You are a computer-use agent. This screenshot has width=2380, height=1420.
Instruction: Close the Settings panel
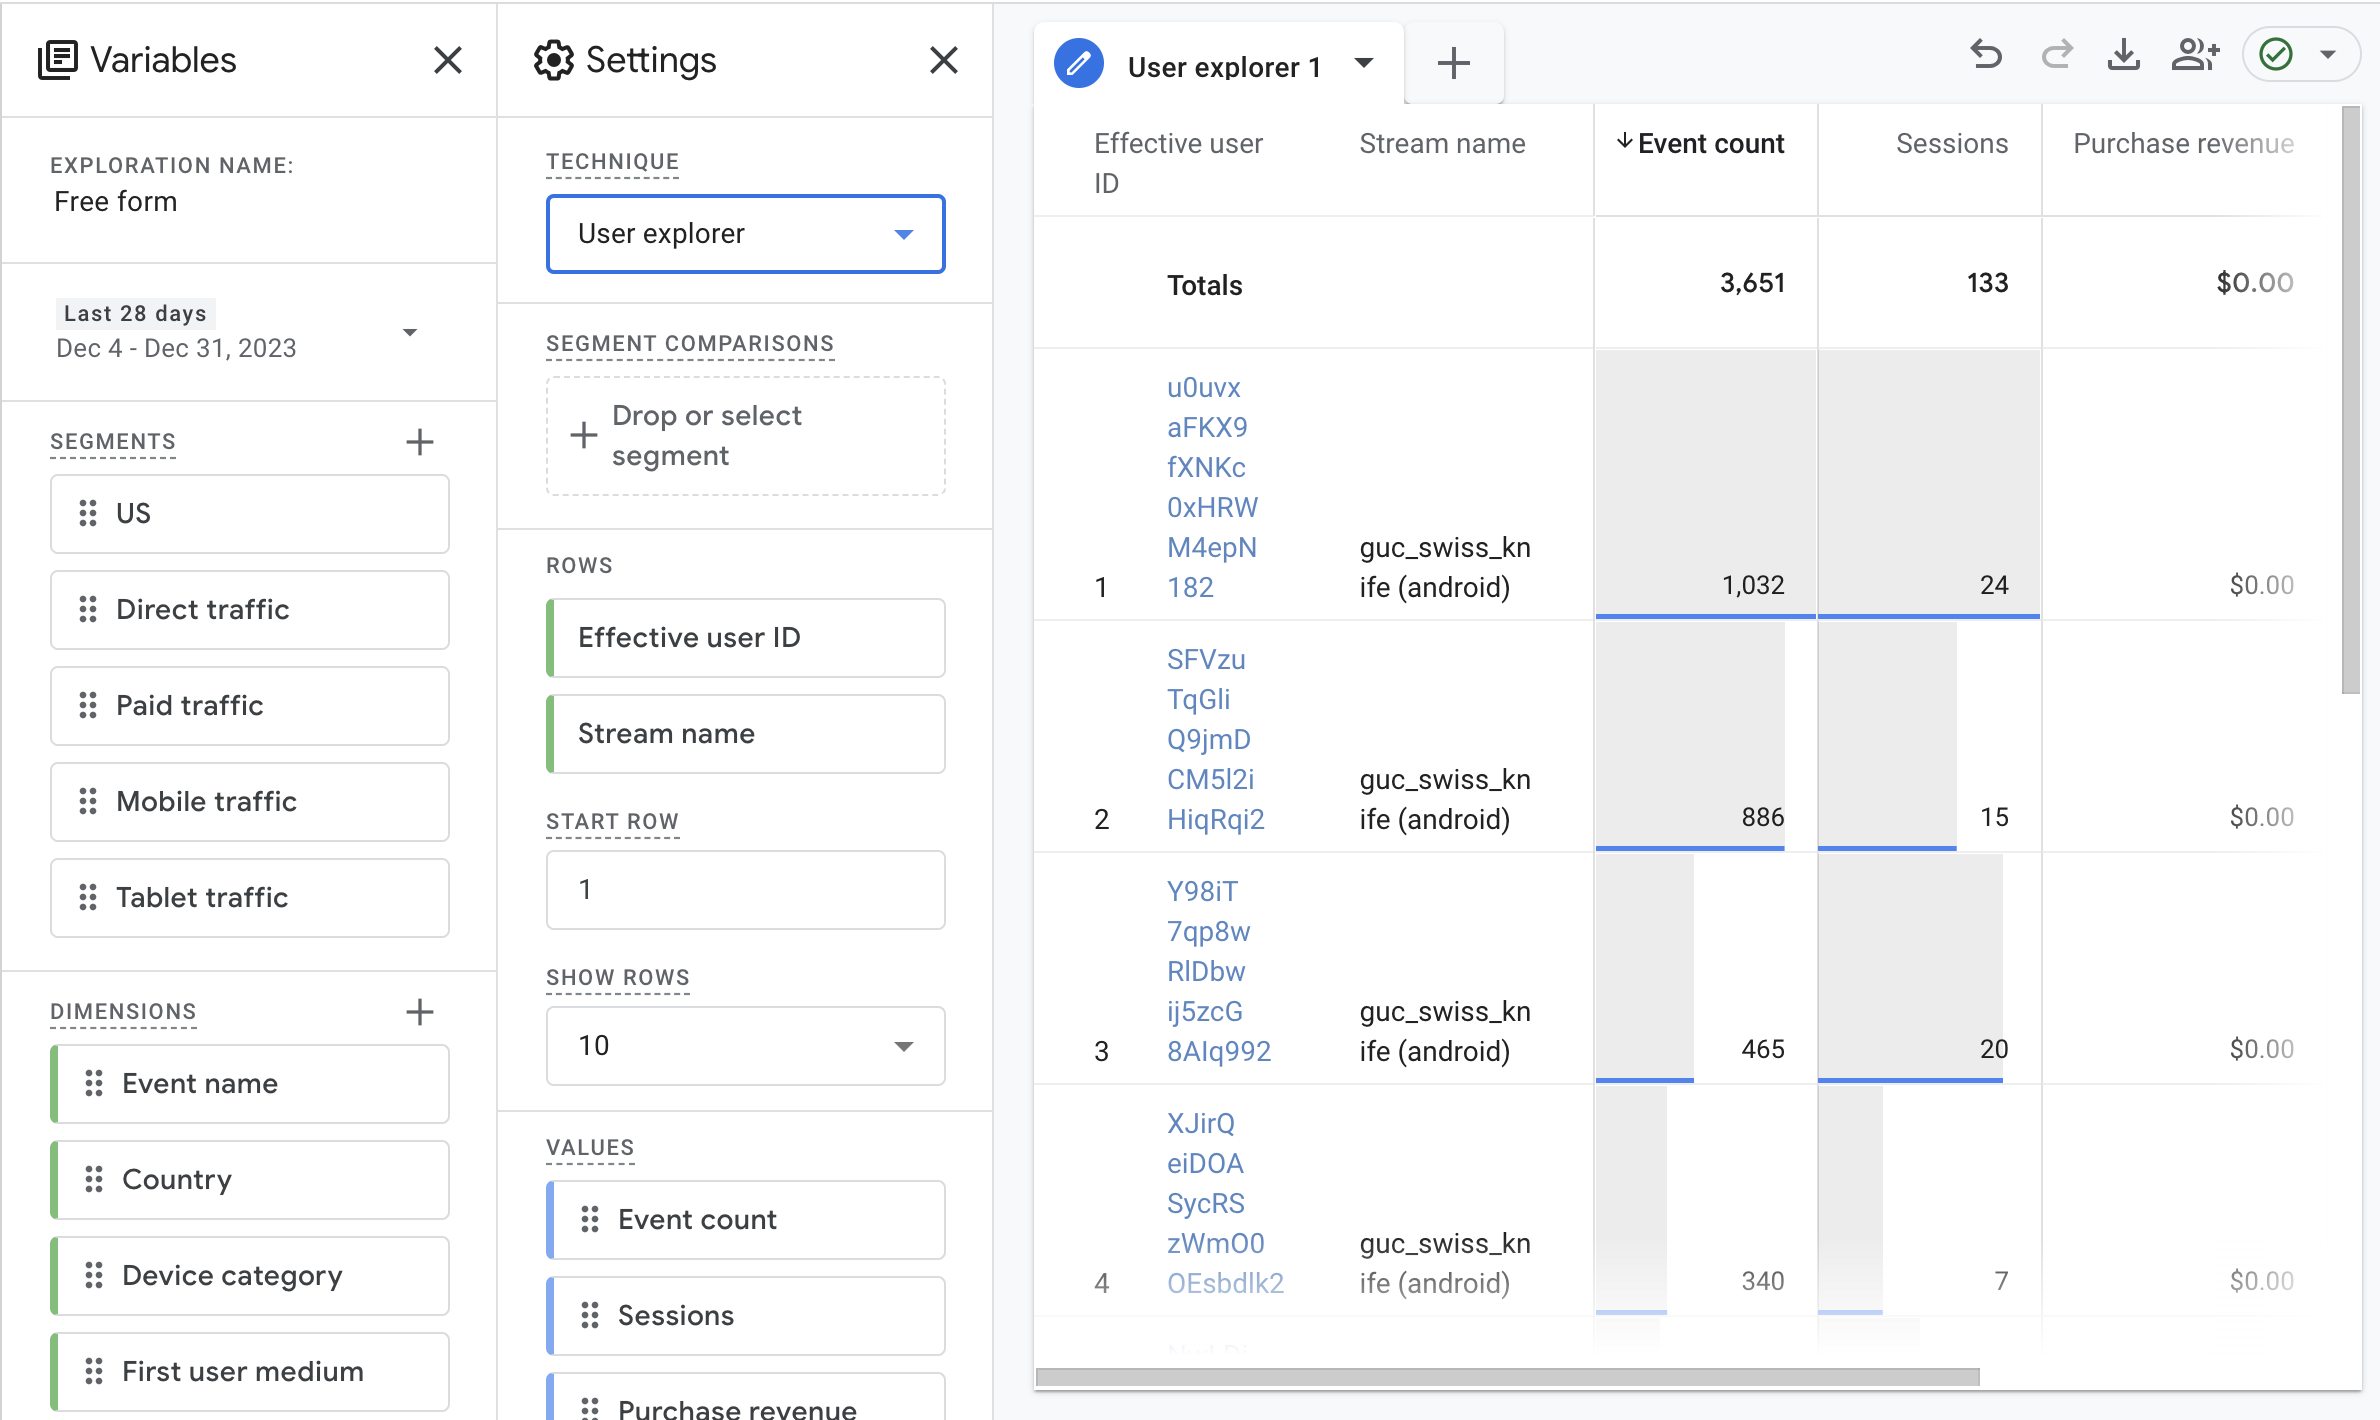(x=943, y=60)
